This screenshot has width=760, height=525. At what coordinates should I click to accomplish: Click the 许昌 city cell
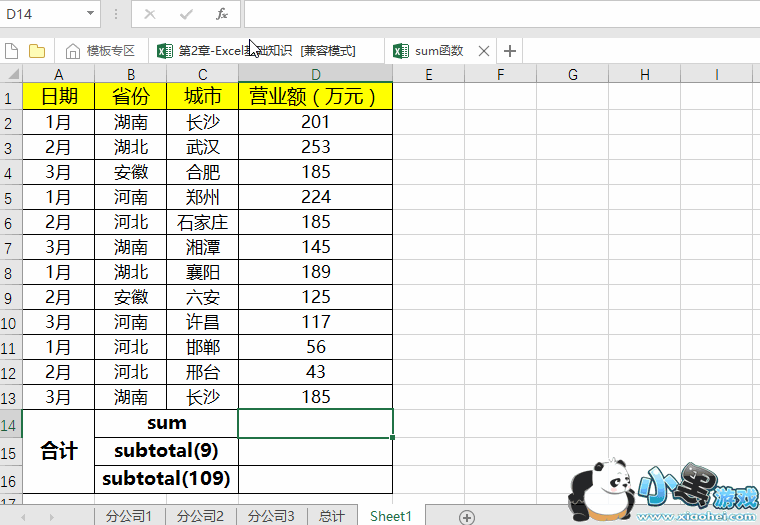[203, 322]
